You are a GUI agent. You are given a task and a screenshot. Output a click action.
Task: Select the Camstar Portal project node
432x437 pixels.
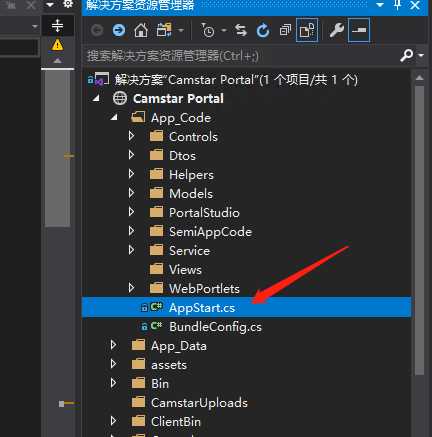tap(178, 99)
